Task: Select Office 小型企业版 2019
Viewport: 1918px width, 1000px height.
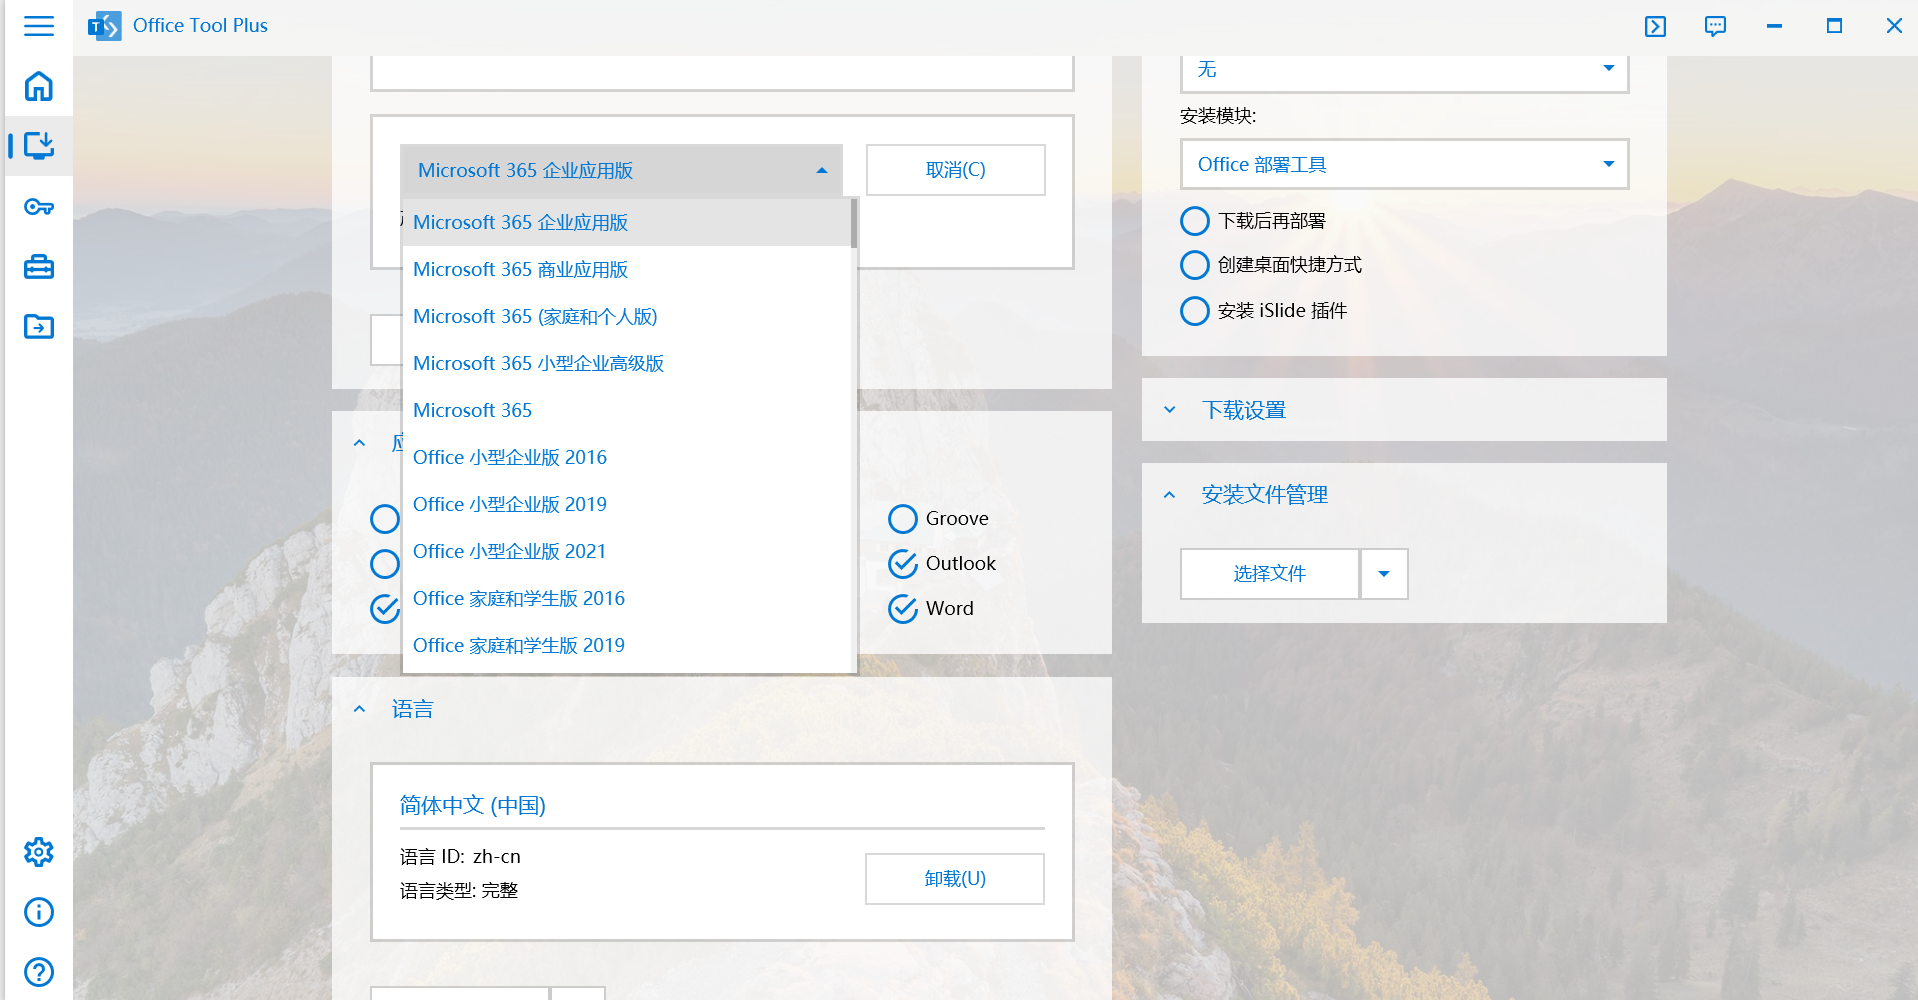Action: tap(627, 504)
